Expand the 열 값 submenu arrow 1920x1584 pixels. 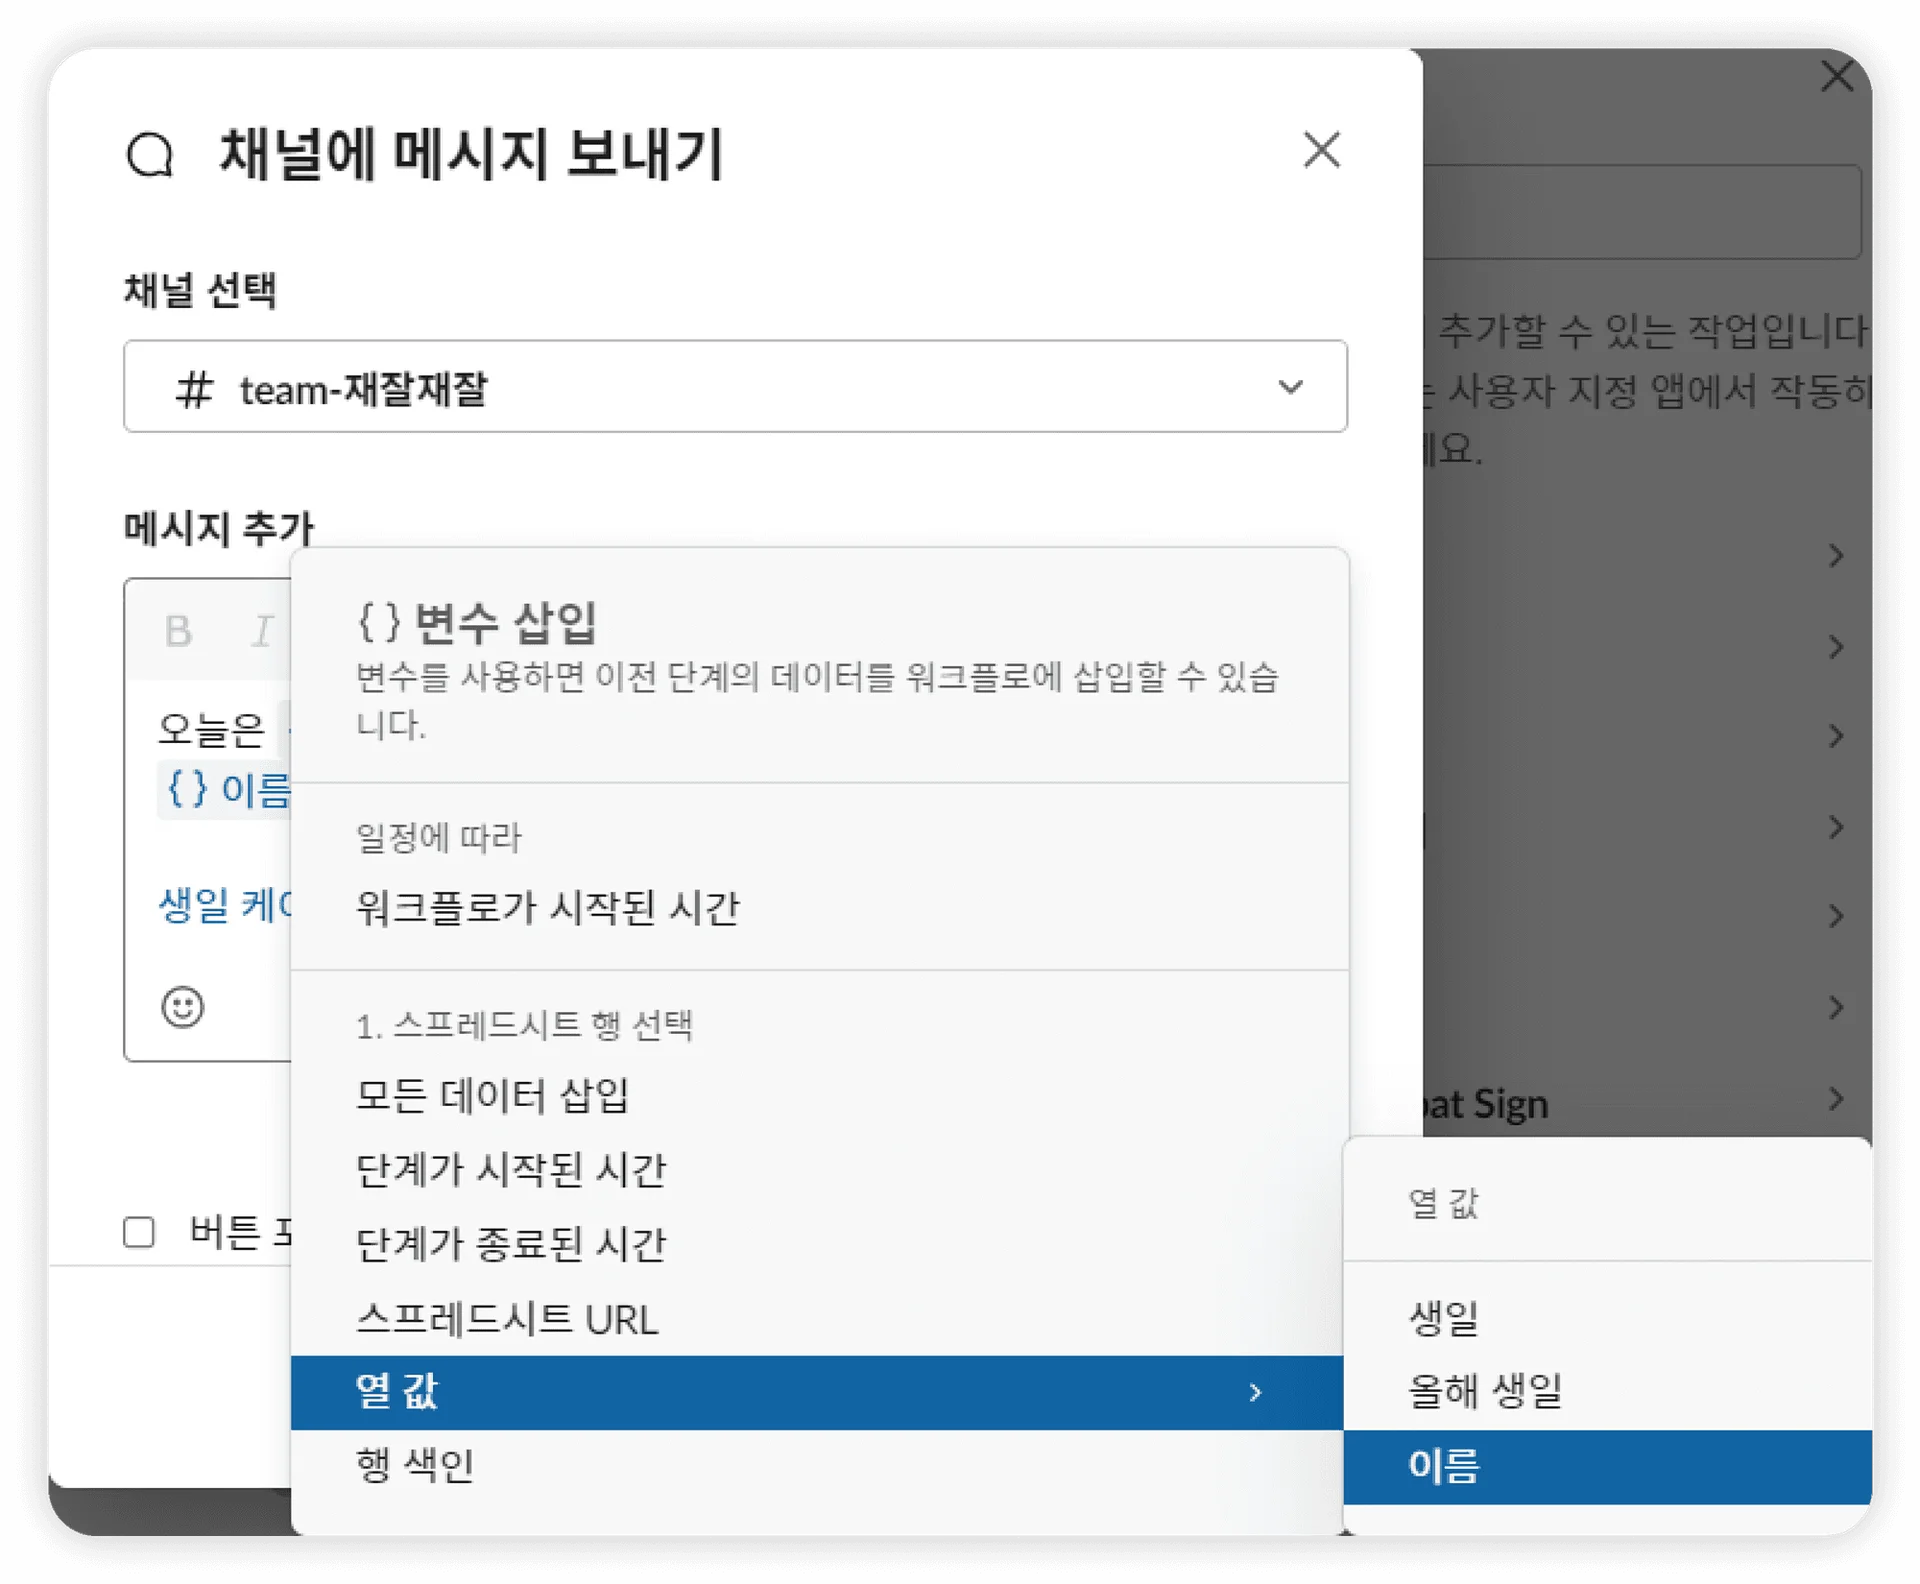[x=1255, y=1392]
